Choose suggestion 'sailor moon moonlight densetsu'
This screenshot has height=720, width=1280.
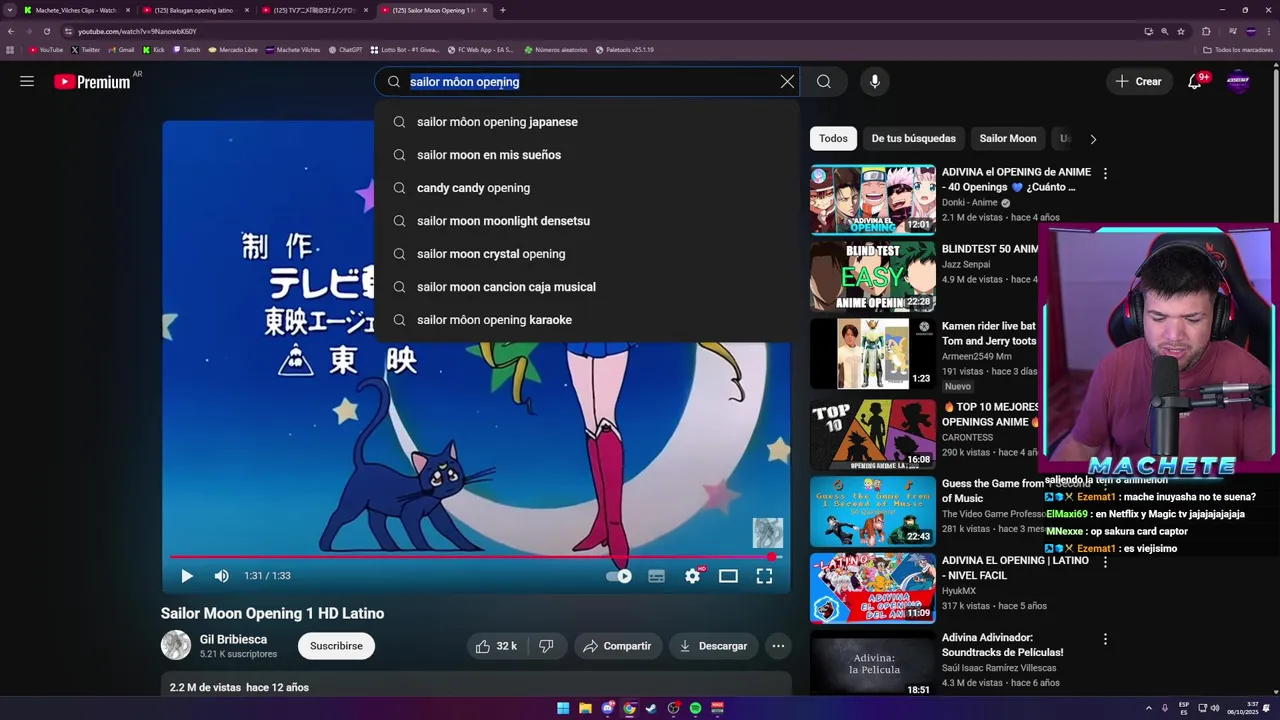tap(587, 221)
